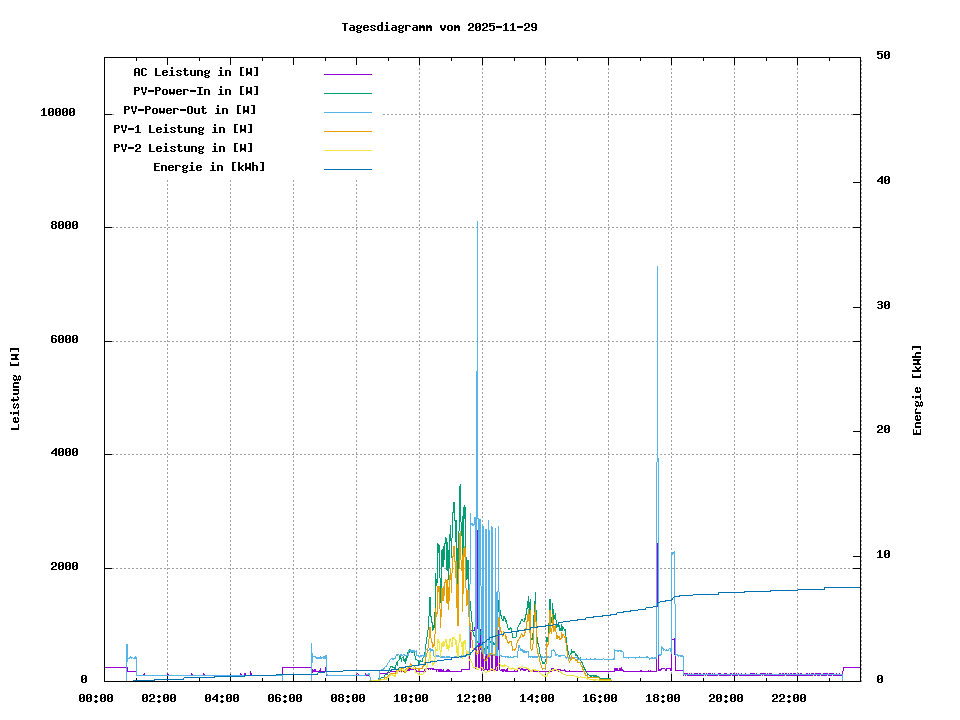
Task: Click the 22:00 time axis label
Action: coord(790,698)
